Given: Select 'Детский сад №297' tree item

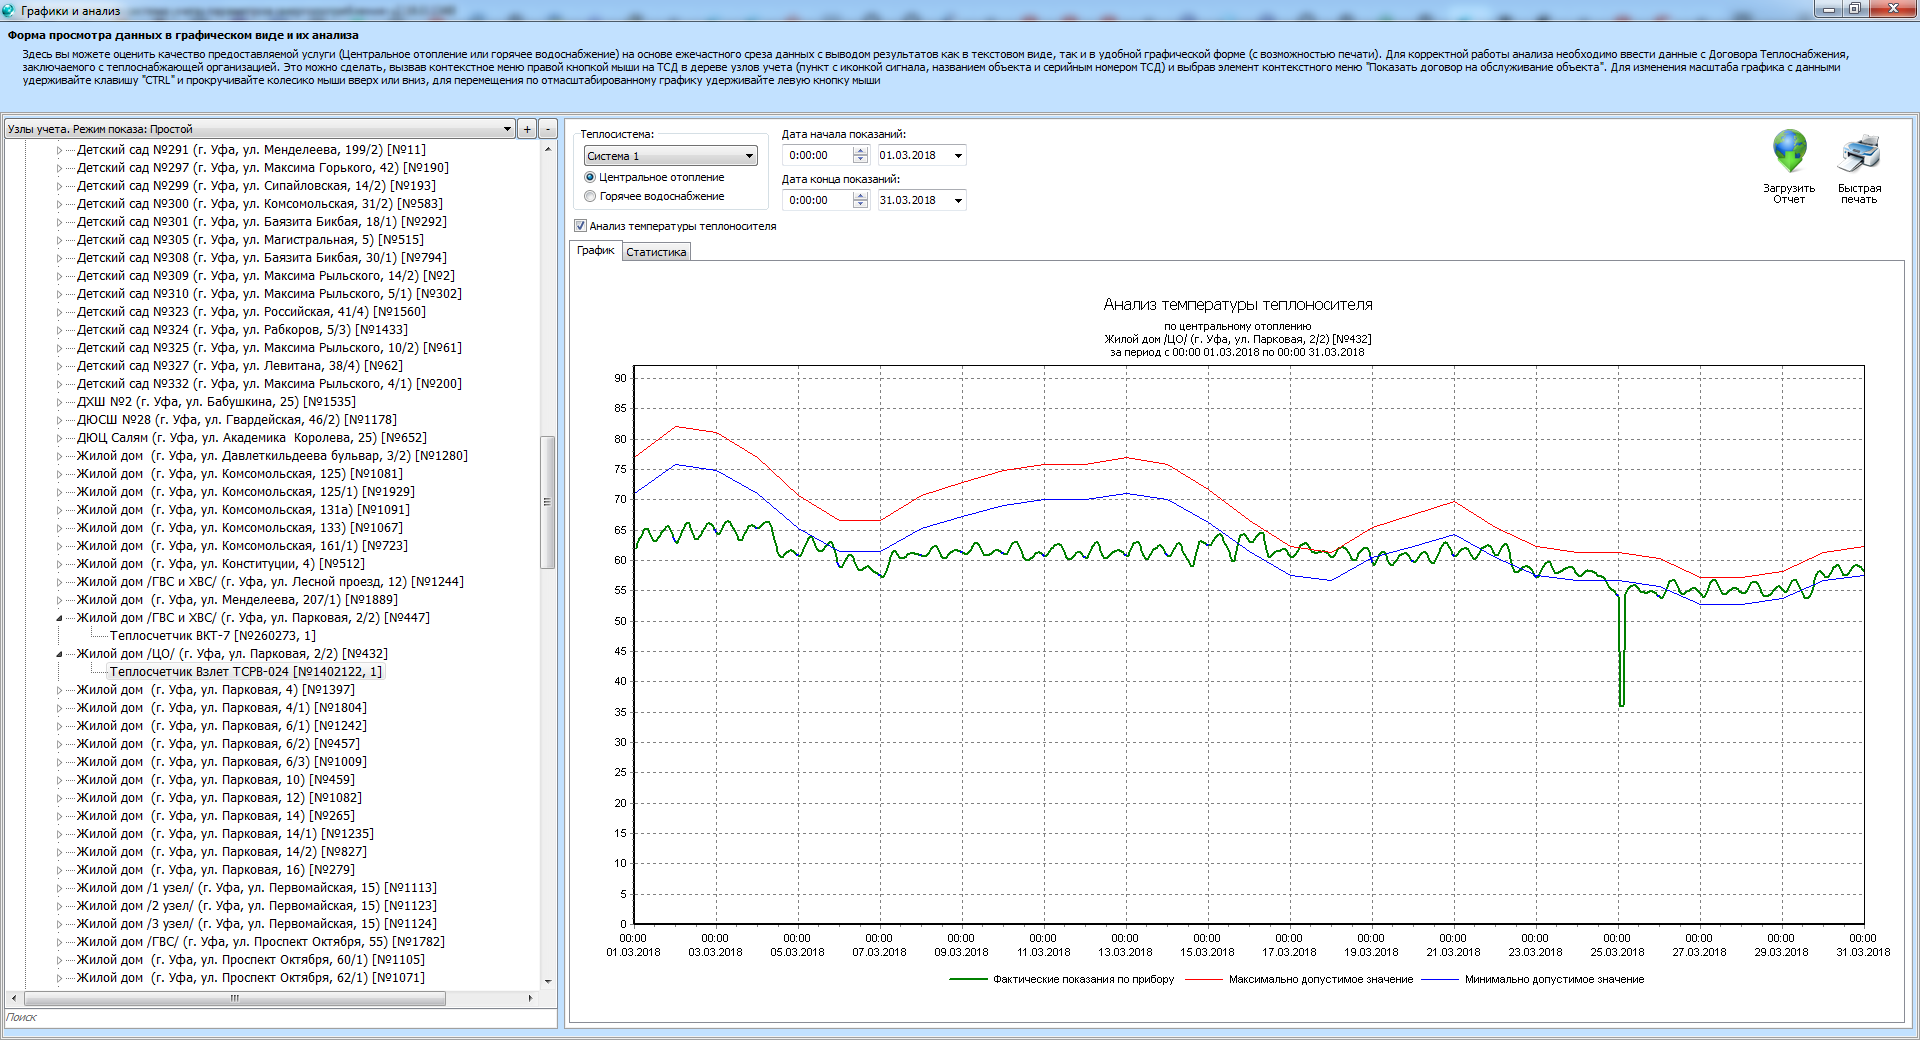Looking at the screenshot, I should pos(263,168).
